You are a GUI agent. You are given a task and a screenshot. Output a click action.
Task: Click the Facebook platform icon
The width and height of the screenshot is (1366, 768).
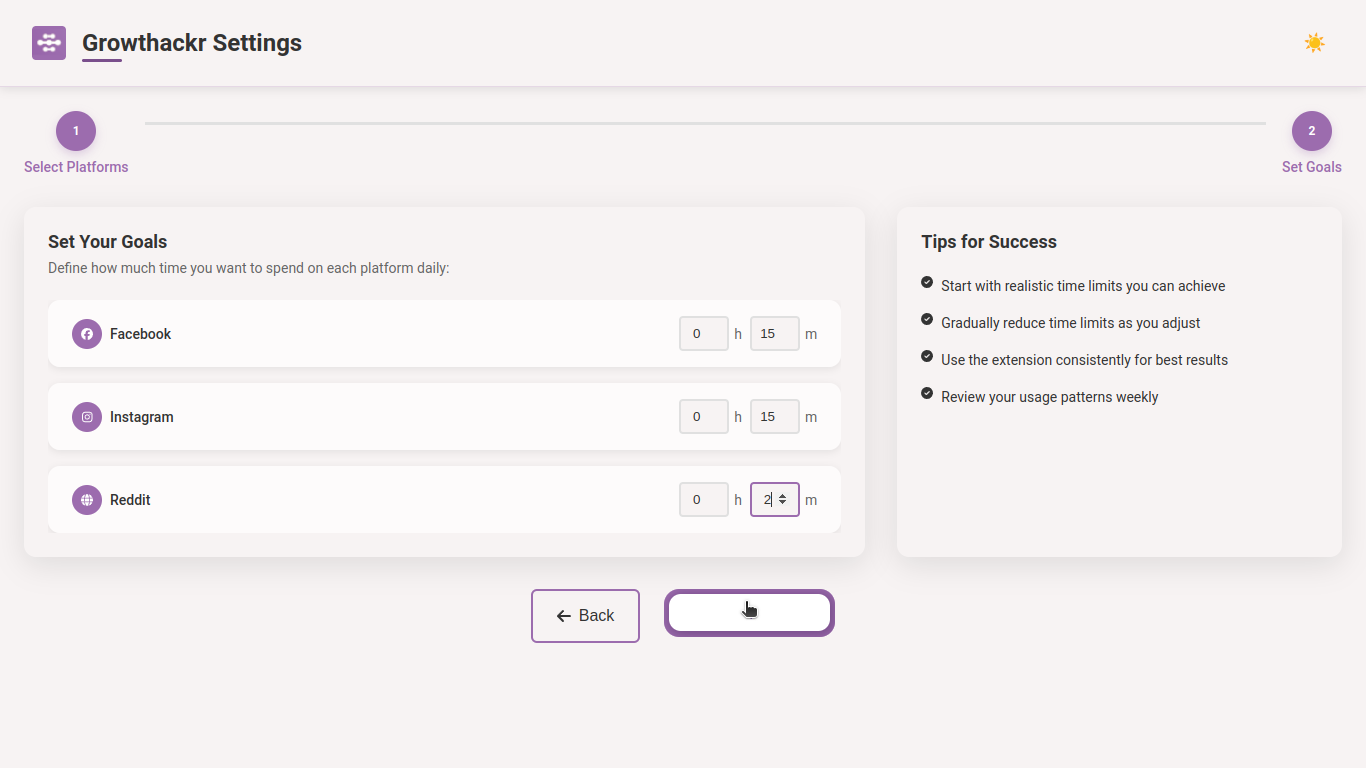click(x=86, y=333)
